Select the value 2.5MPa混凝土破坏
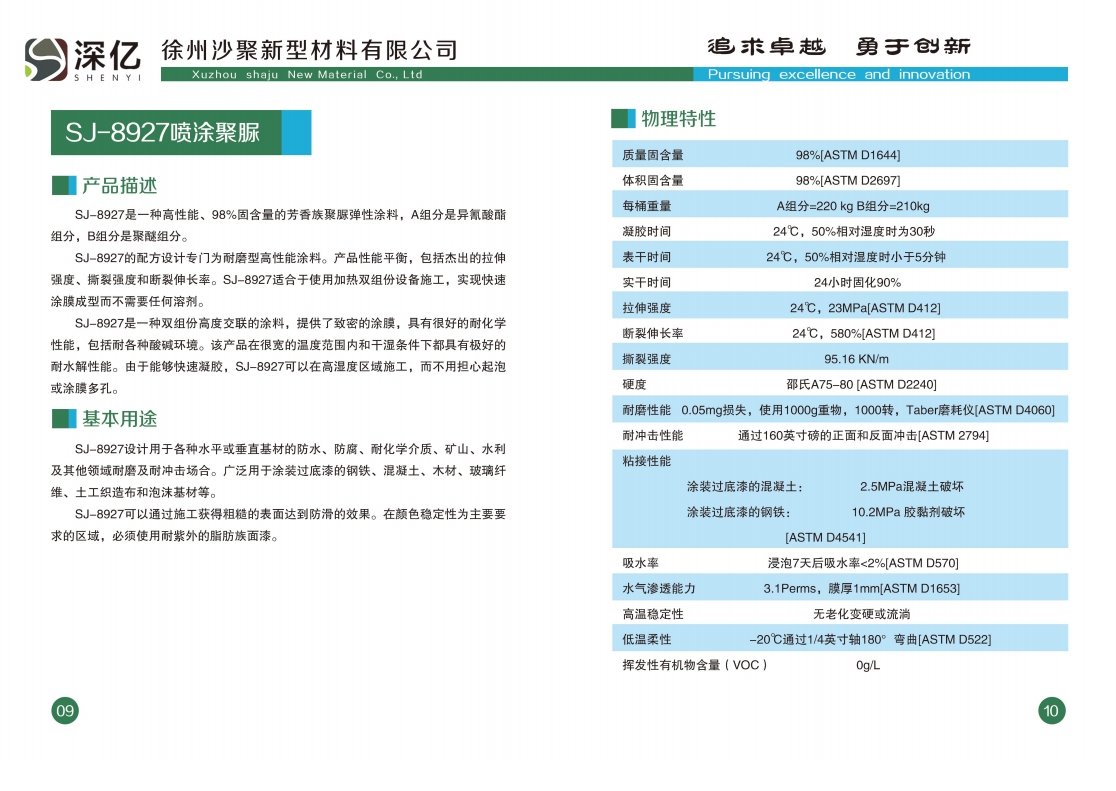1116x791 pixels. pos(912,486)
